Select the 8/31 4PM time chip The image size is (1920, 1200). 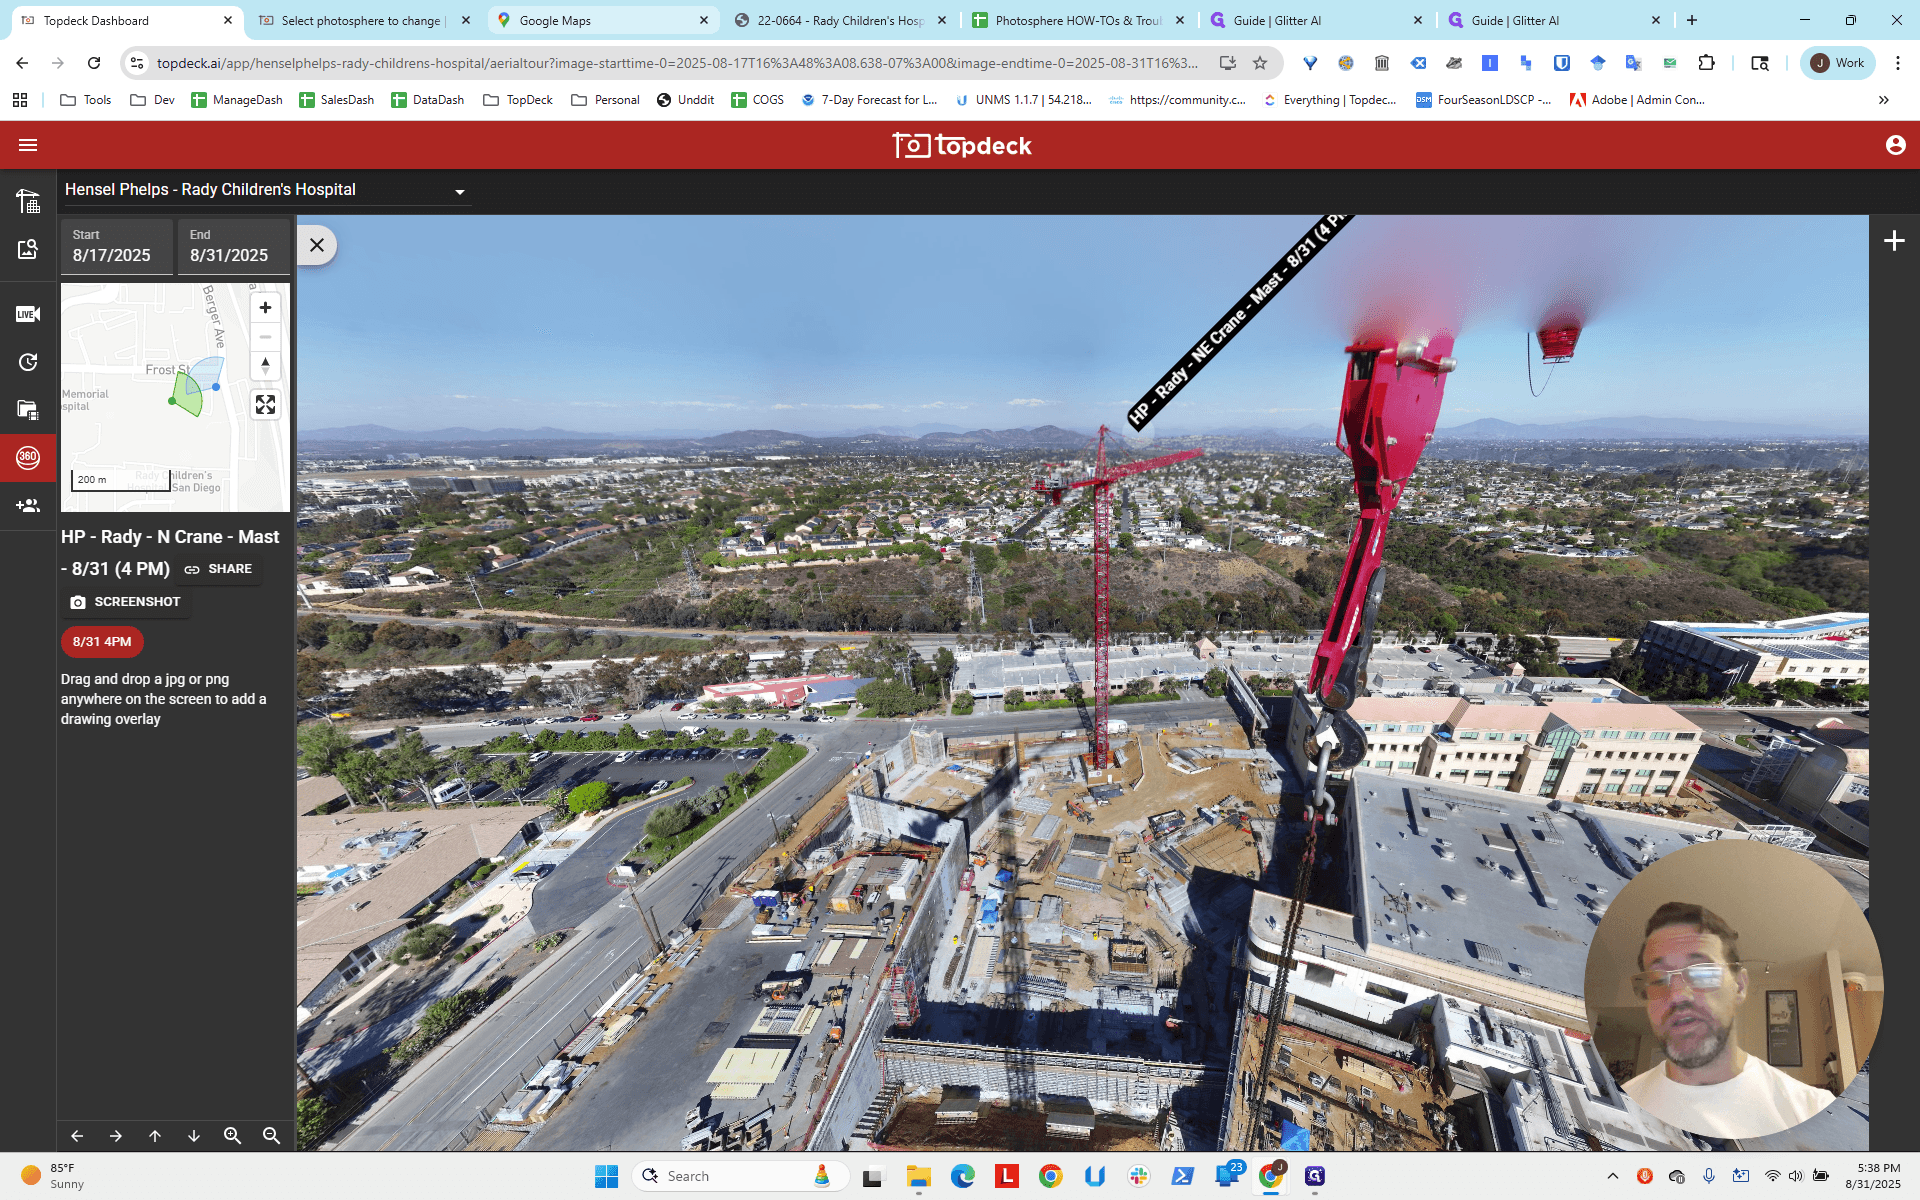pyautogui.click(x=102, y=642)
